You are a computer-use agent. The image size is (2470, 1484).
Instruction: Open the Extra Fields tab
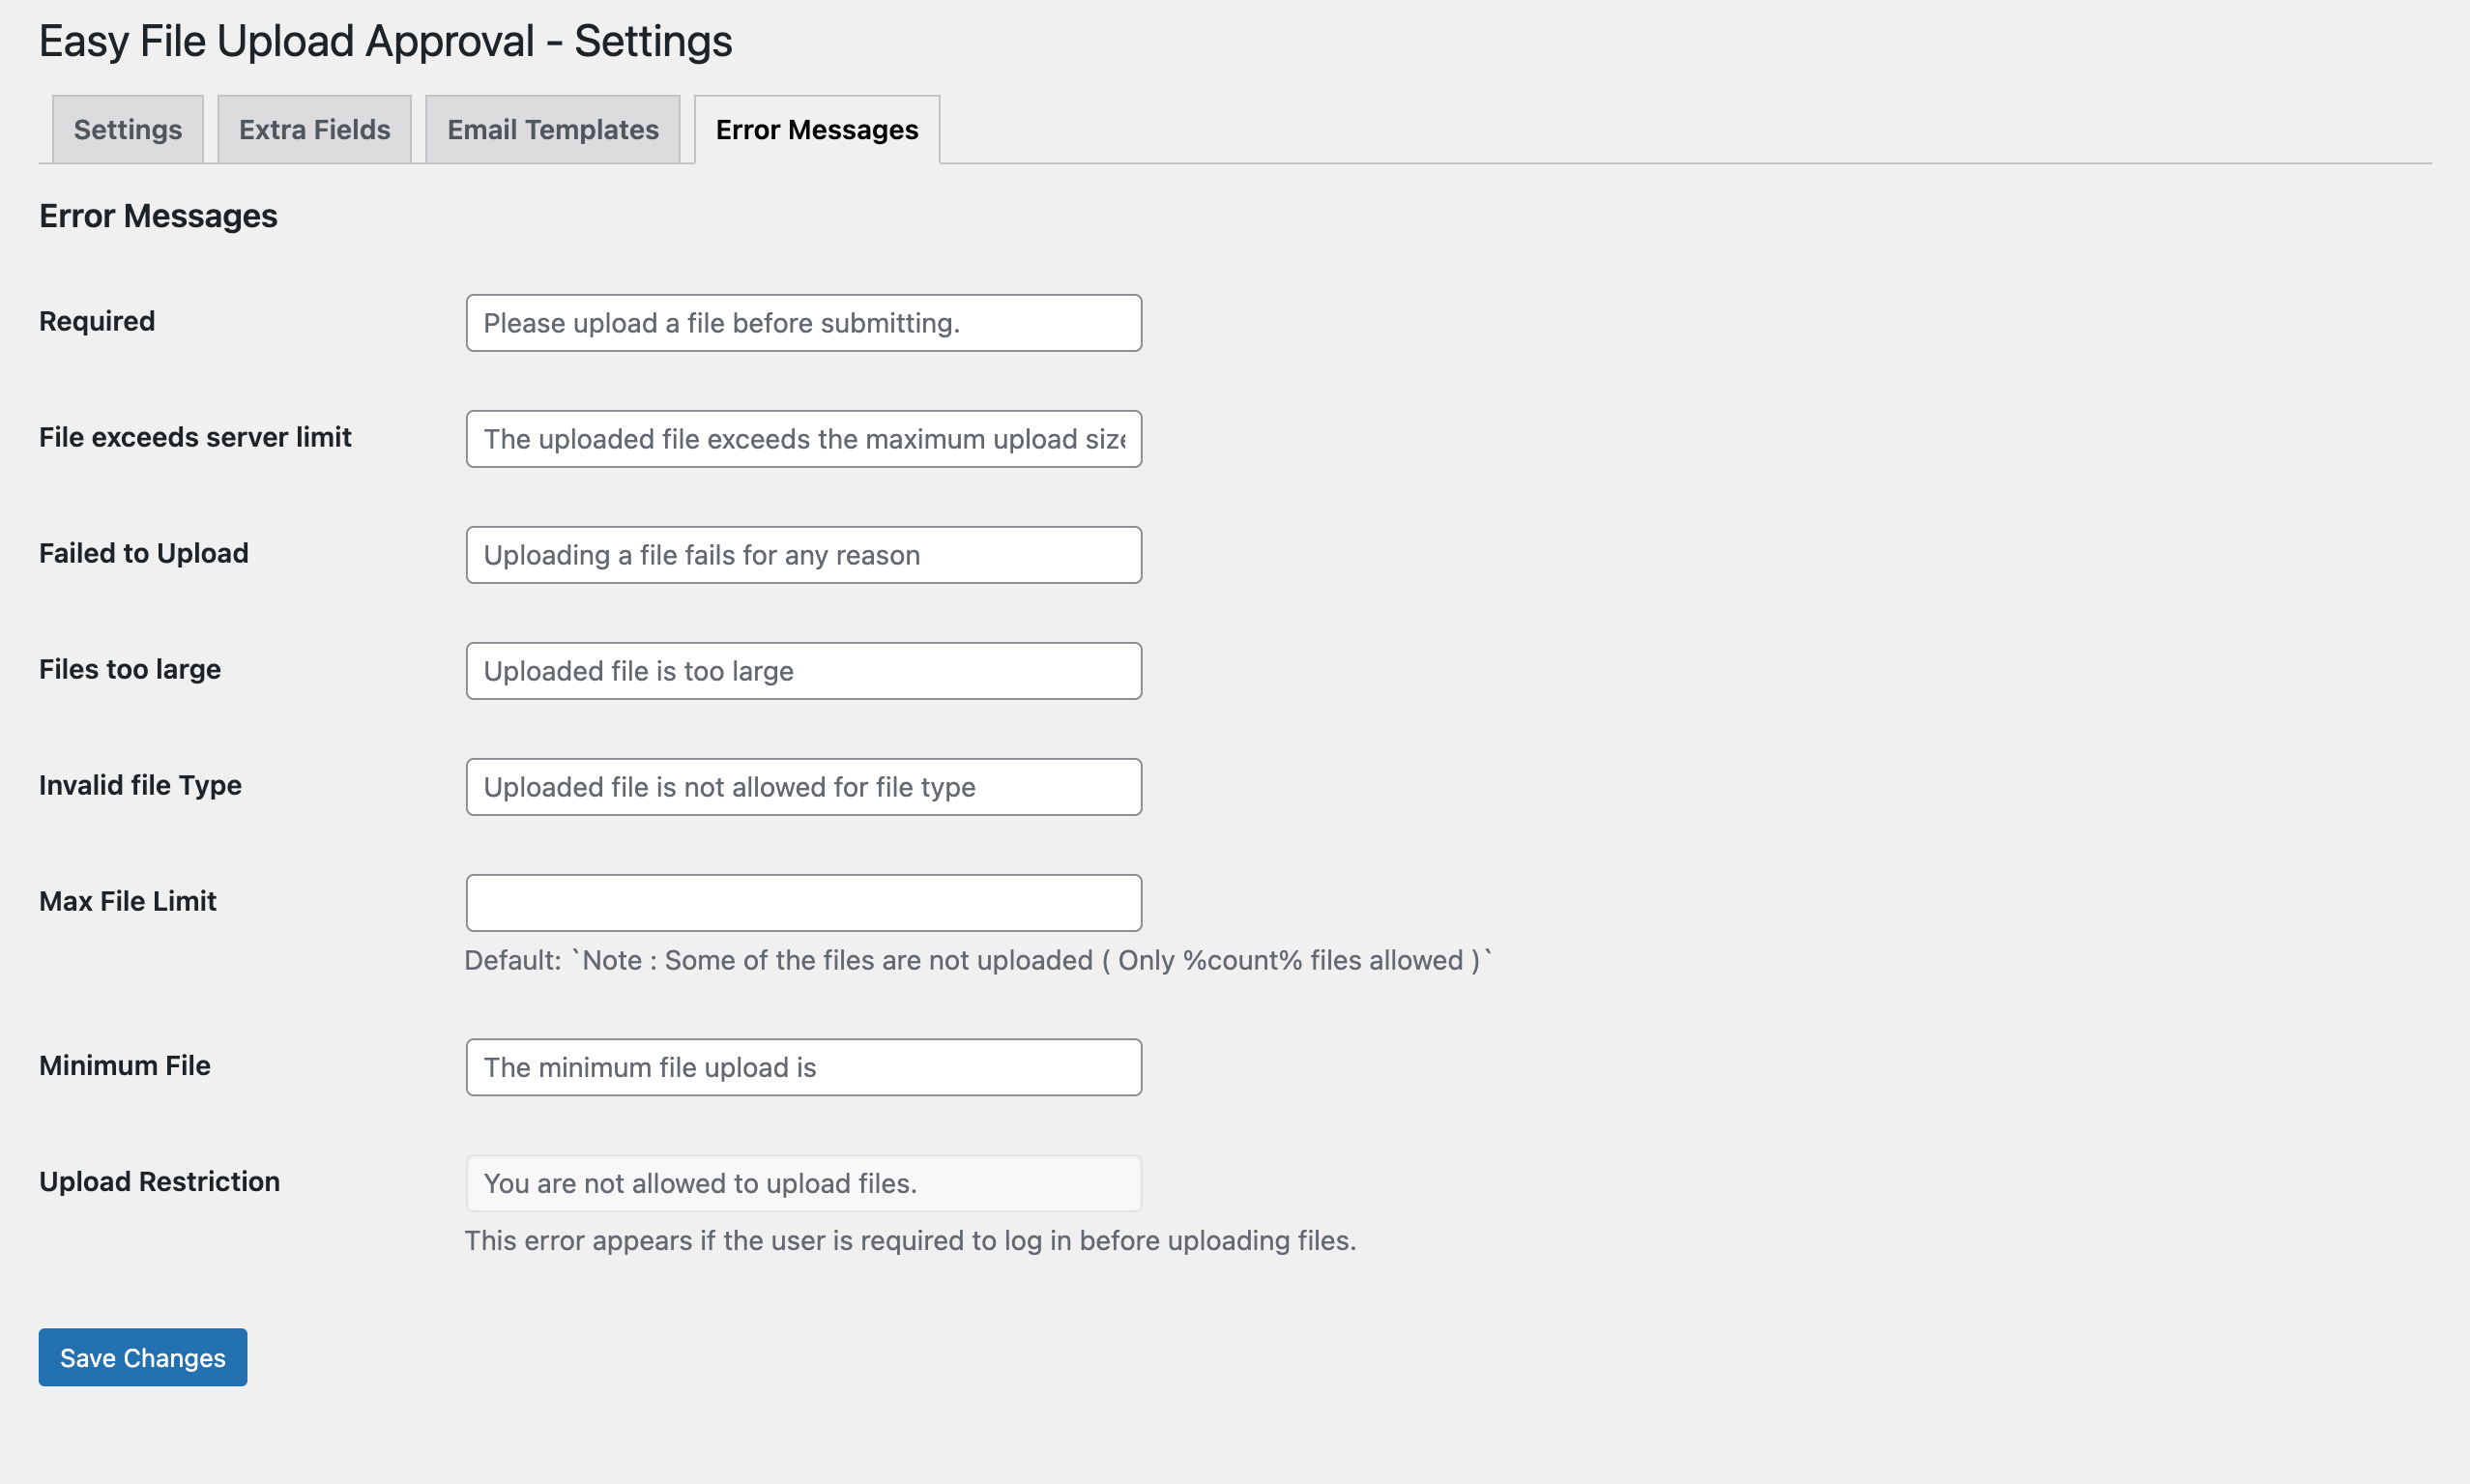(313, 128)
